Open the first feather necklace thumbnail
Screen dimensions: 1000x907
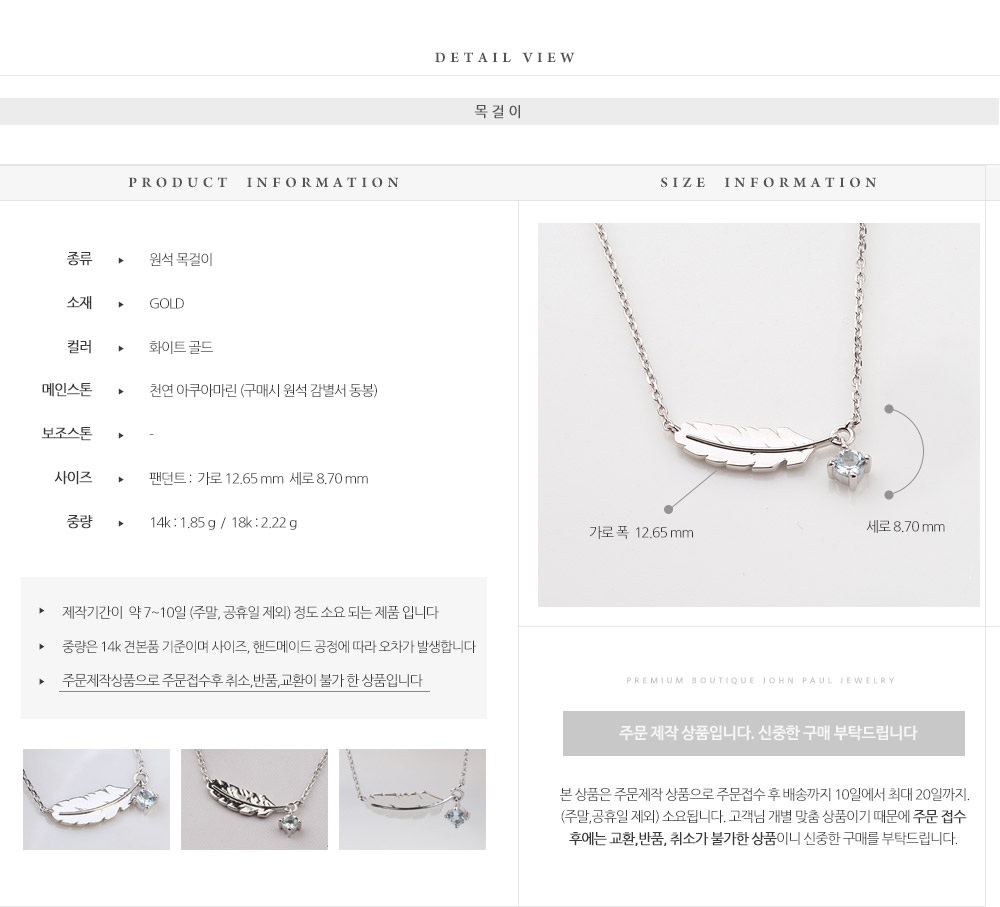coord(96,799)
